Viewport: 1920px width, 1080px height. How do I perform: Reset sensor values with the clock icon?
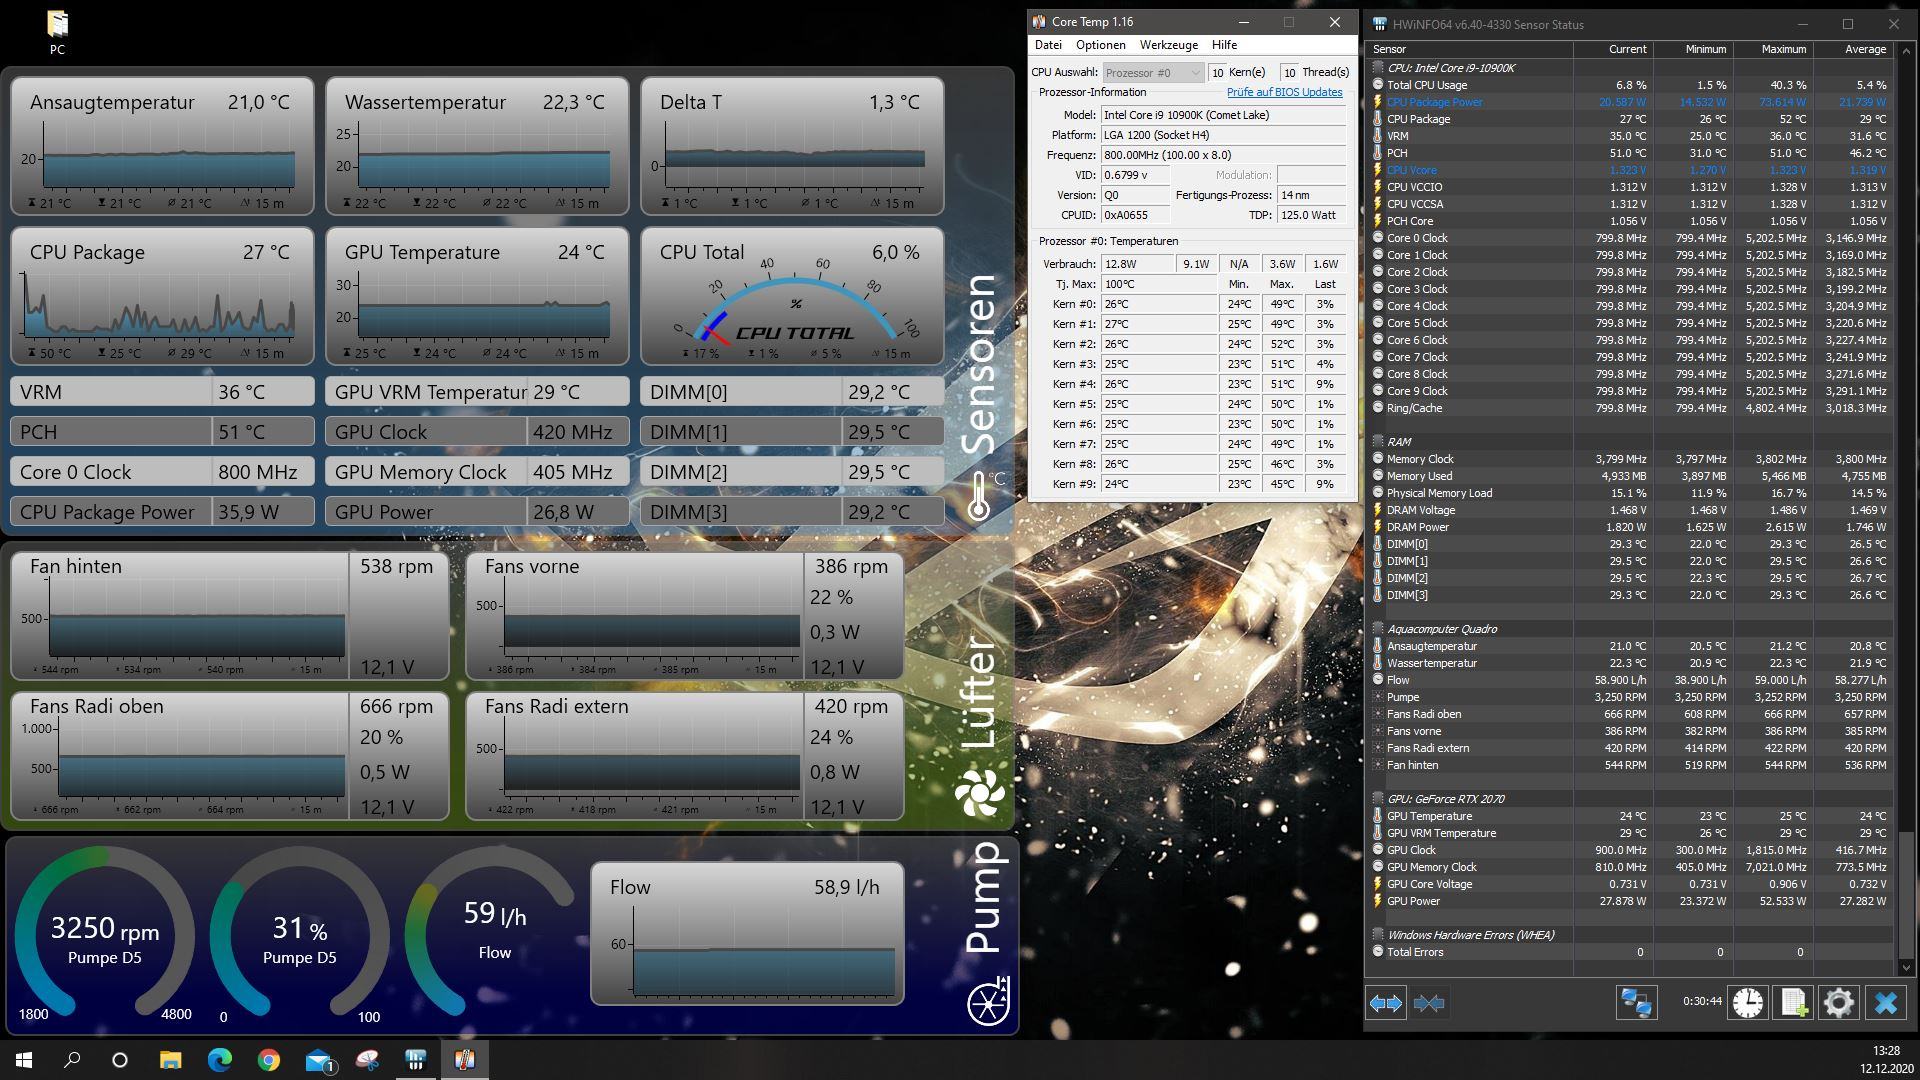point(1748,1003)
